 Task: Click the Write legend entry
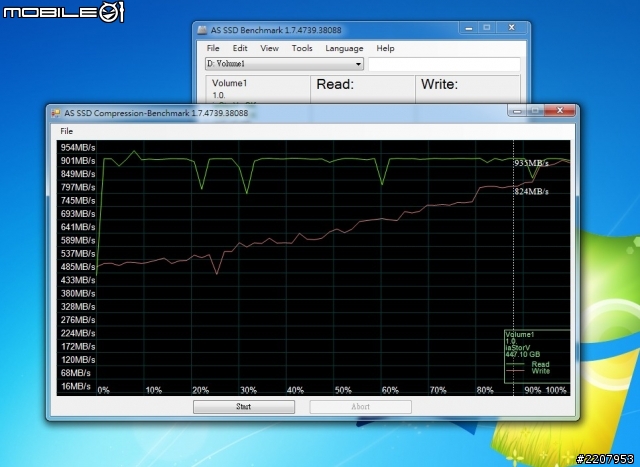pos(540,371)
